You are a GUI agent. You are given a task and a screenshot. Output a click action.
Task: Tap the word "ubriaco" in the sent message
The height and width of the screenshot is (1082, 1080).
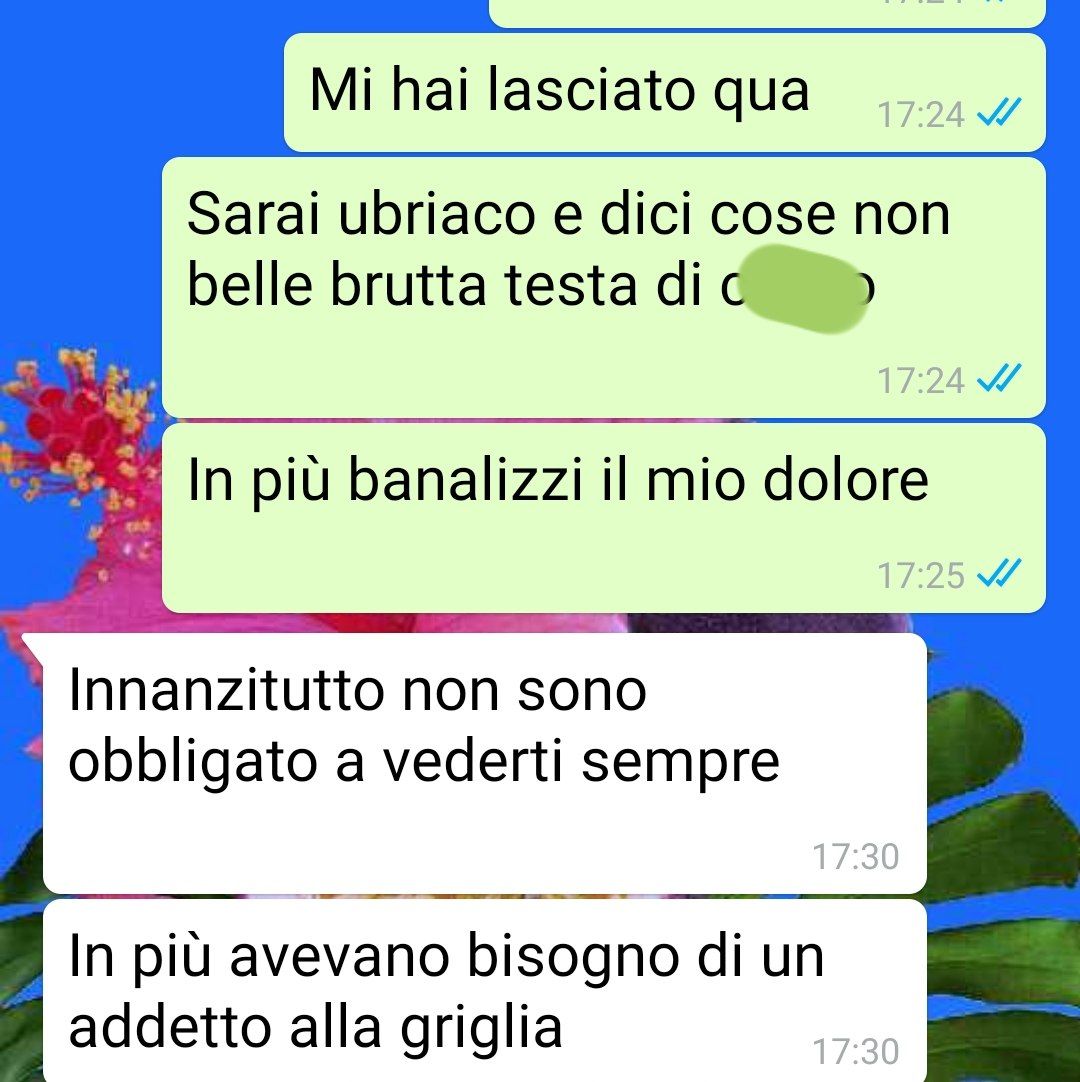pos(437,215)
